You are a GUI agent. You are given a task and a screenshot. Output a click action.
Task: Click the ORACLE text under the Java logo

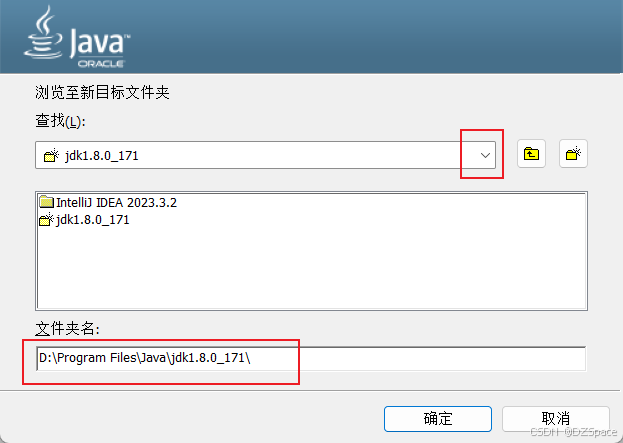[x=101, y=64]
